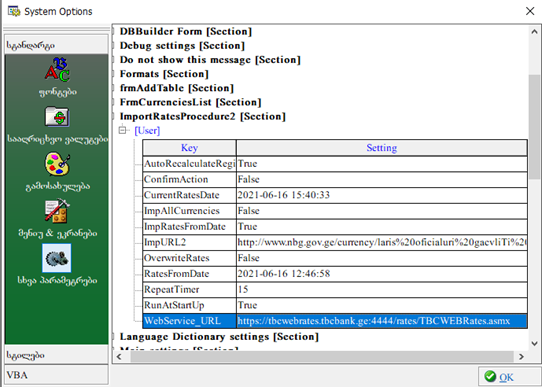
Task: Select the accounting currencies folder icon
Action: coord(57,117)
